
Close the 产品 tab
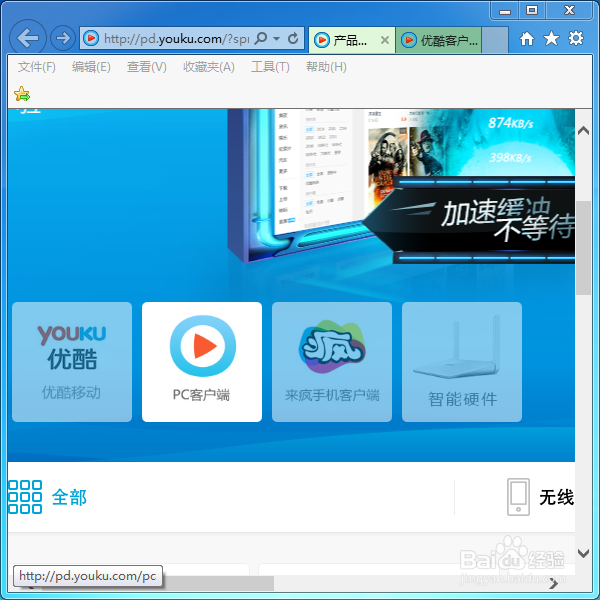point(385,40)
